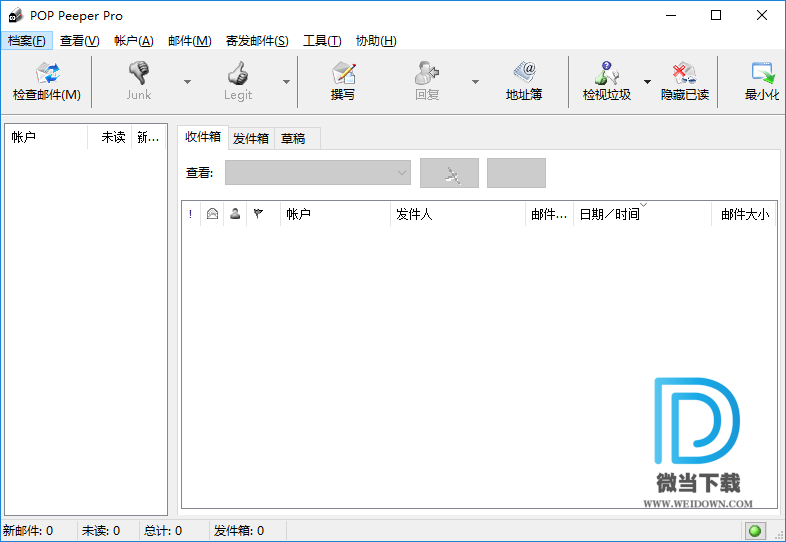The width and height of the screenshot is (786, 542).
Task: Click 新... header in accounts panel
Action: pyautogui.click(x=149, y=137)
